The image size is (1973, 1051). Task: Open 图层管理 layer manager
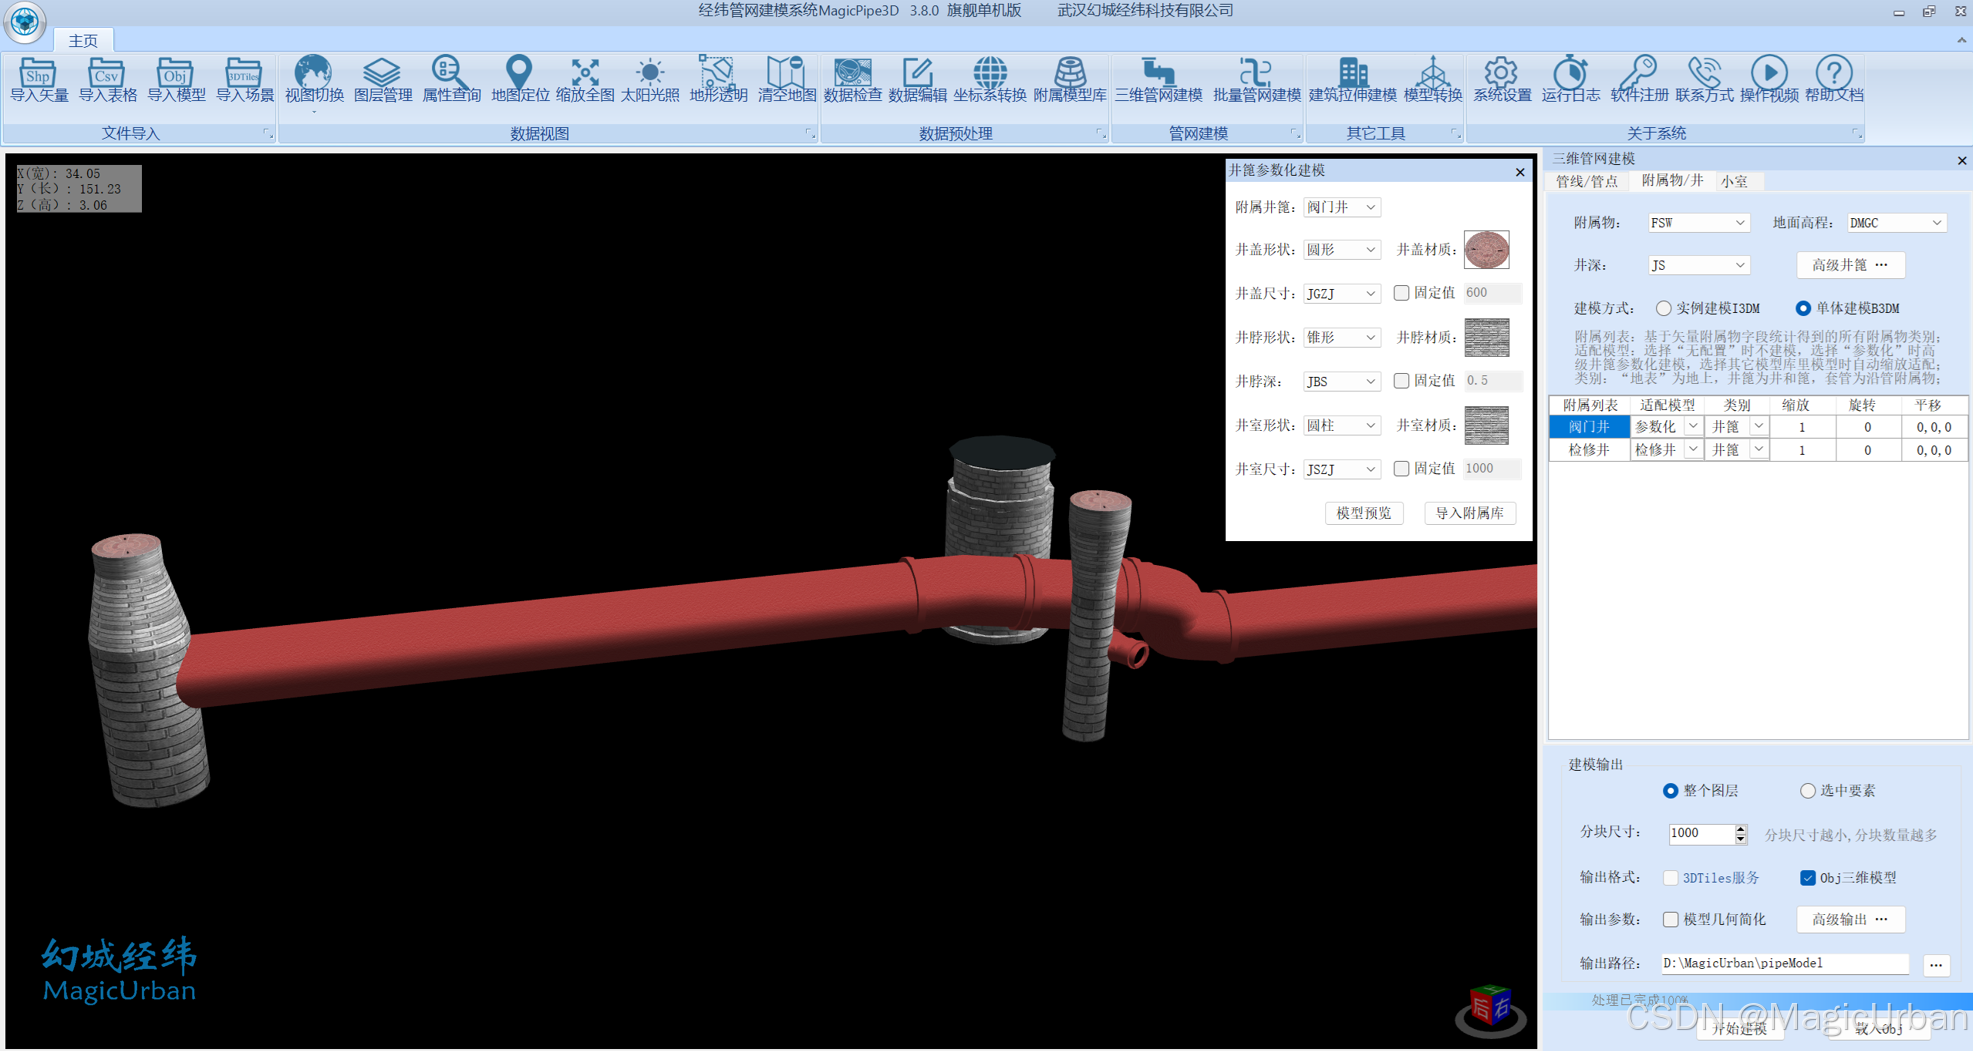coord(383,79)
